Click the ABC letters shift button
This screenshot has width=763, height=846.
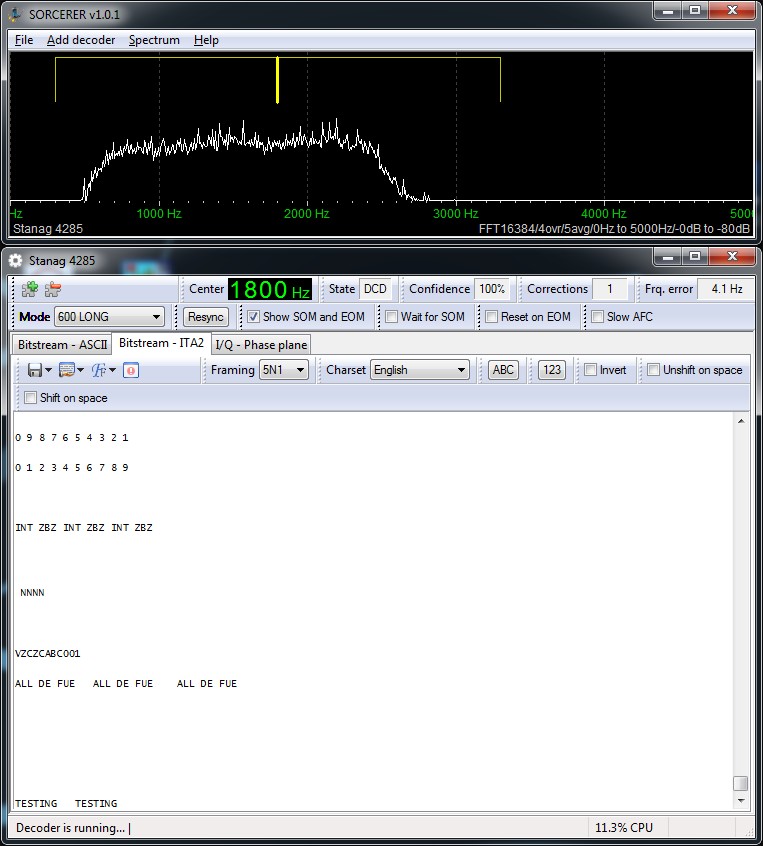(x=504, y=370)
